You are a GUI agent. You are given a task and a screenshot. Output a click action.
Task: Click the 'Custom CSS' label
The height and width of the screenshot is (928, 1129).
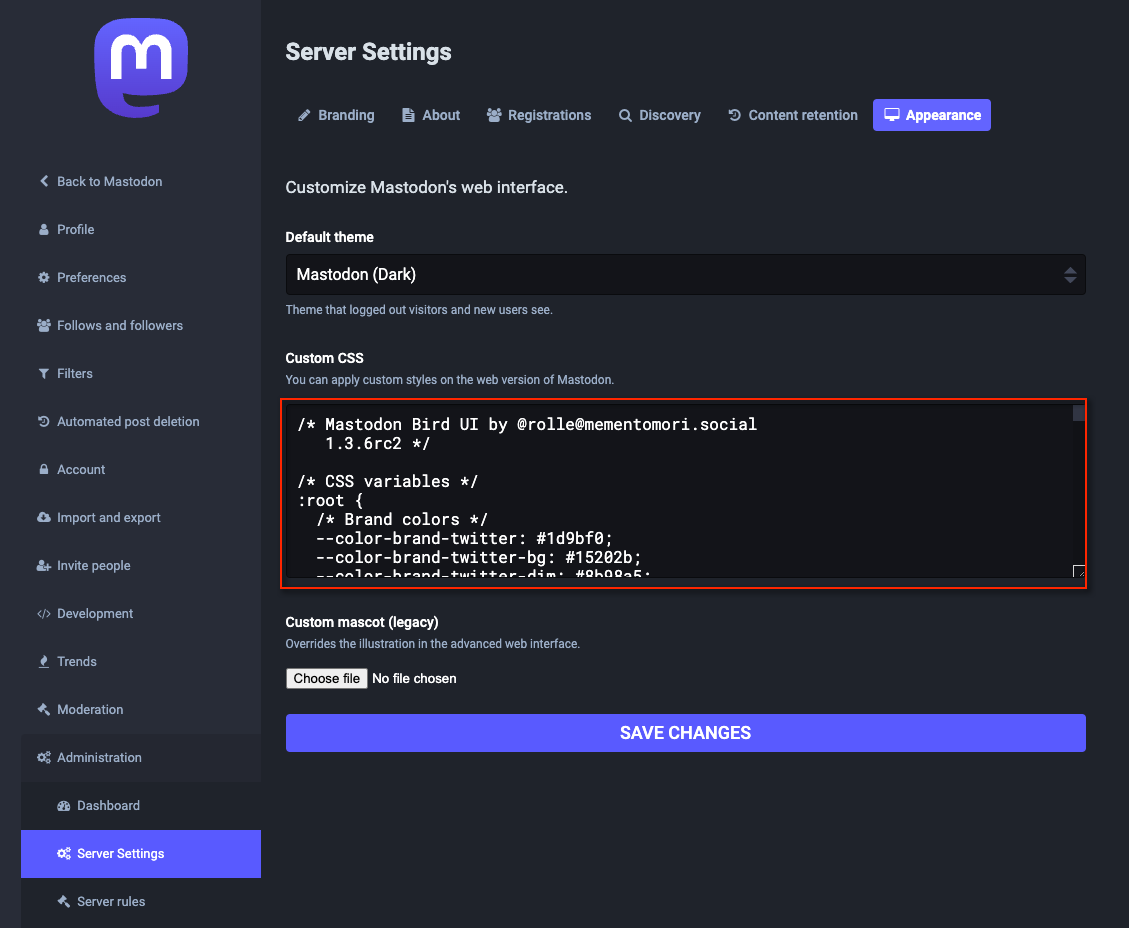click(x=325, y=358)
